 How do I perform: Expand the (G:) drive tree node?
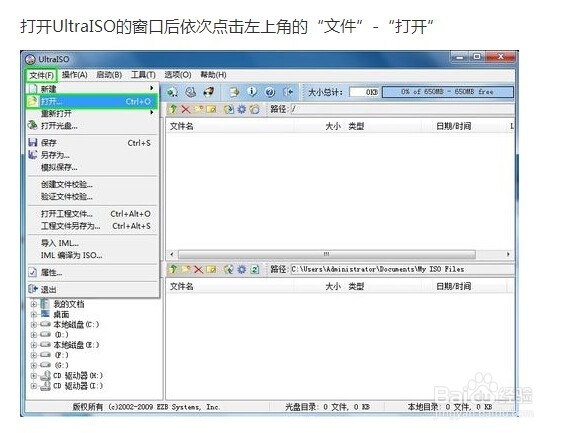34,365
